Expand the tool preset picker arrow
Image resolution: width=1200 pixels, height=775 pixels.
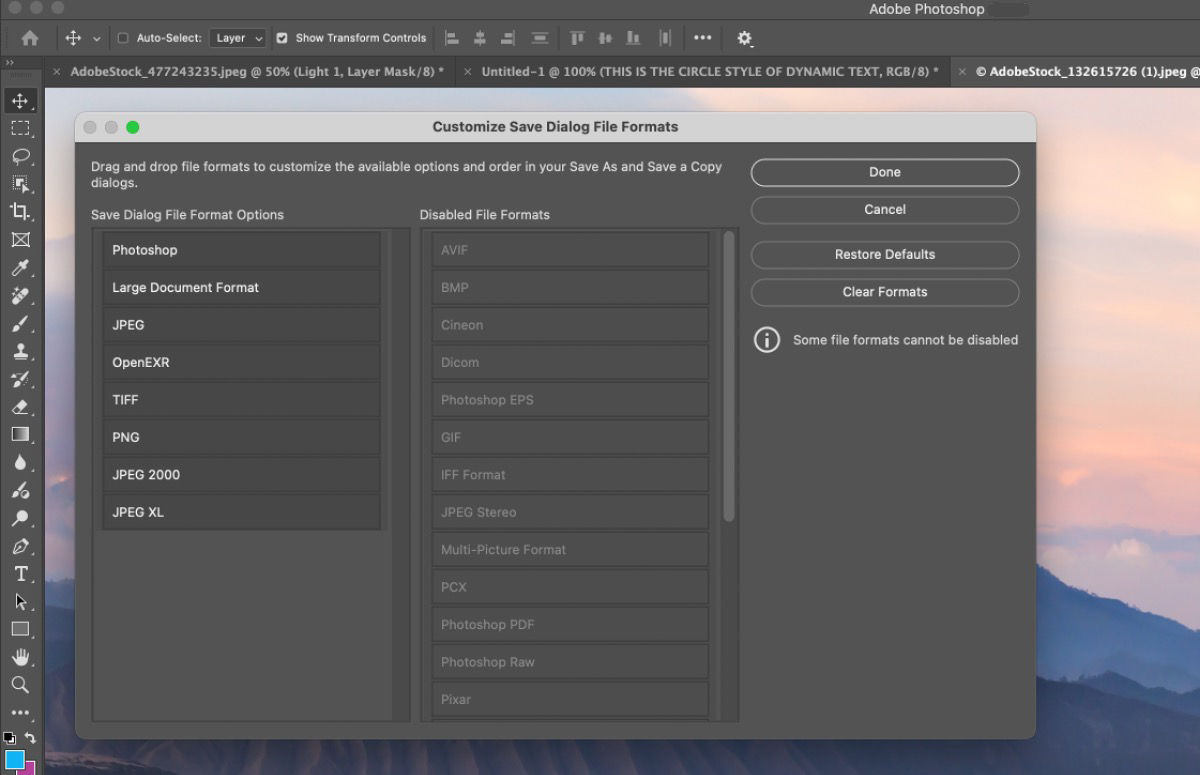tap(97, 38)
